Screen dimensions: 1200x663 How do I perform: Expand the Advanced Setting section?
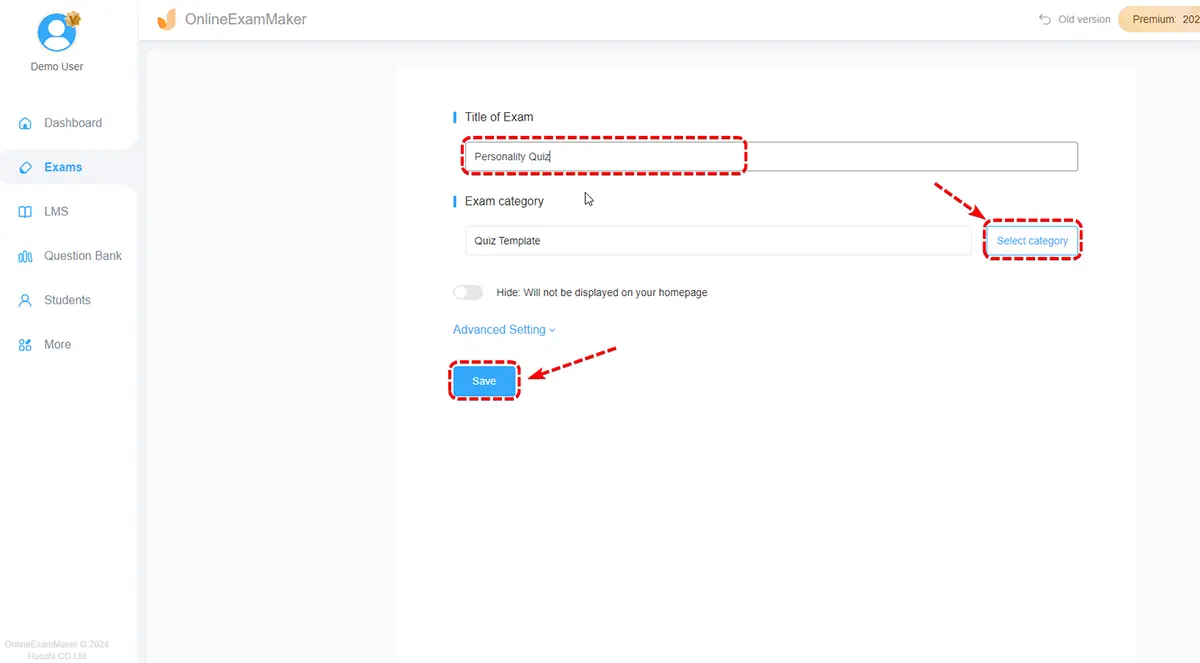click(499, 330)
